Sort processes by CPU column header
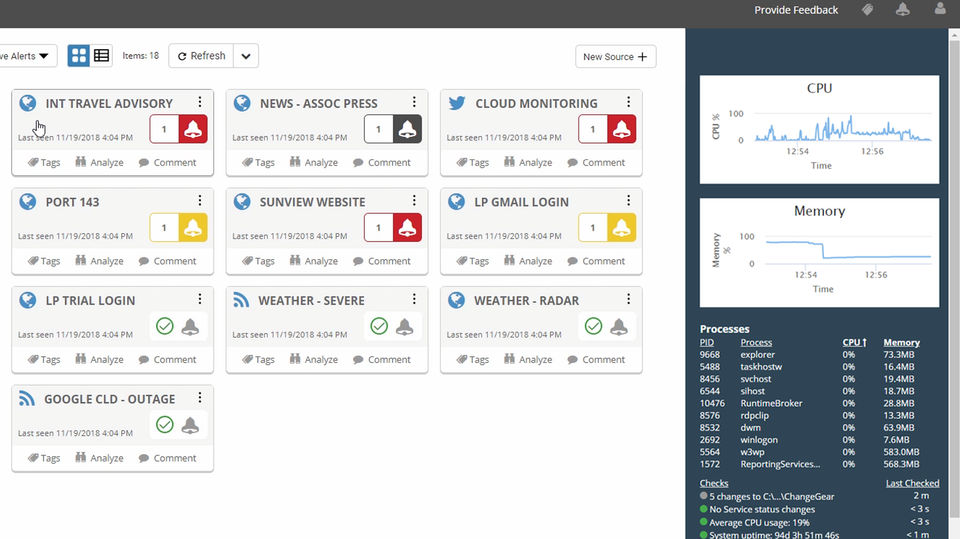960x539 pixels. tap(854, 342)
